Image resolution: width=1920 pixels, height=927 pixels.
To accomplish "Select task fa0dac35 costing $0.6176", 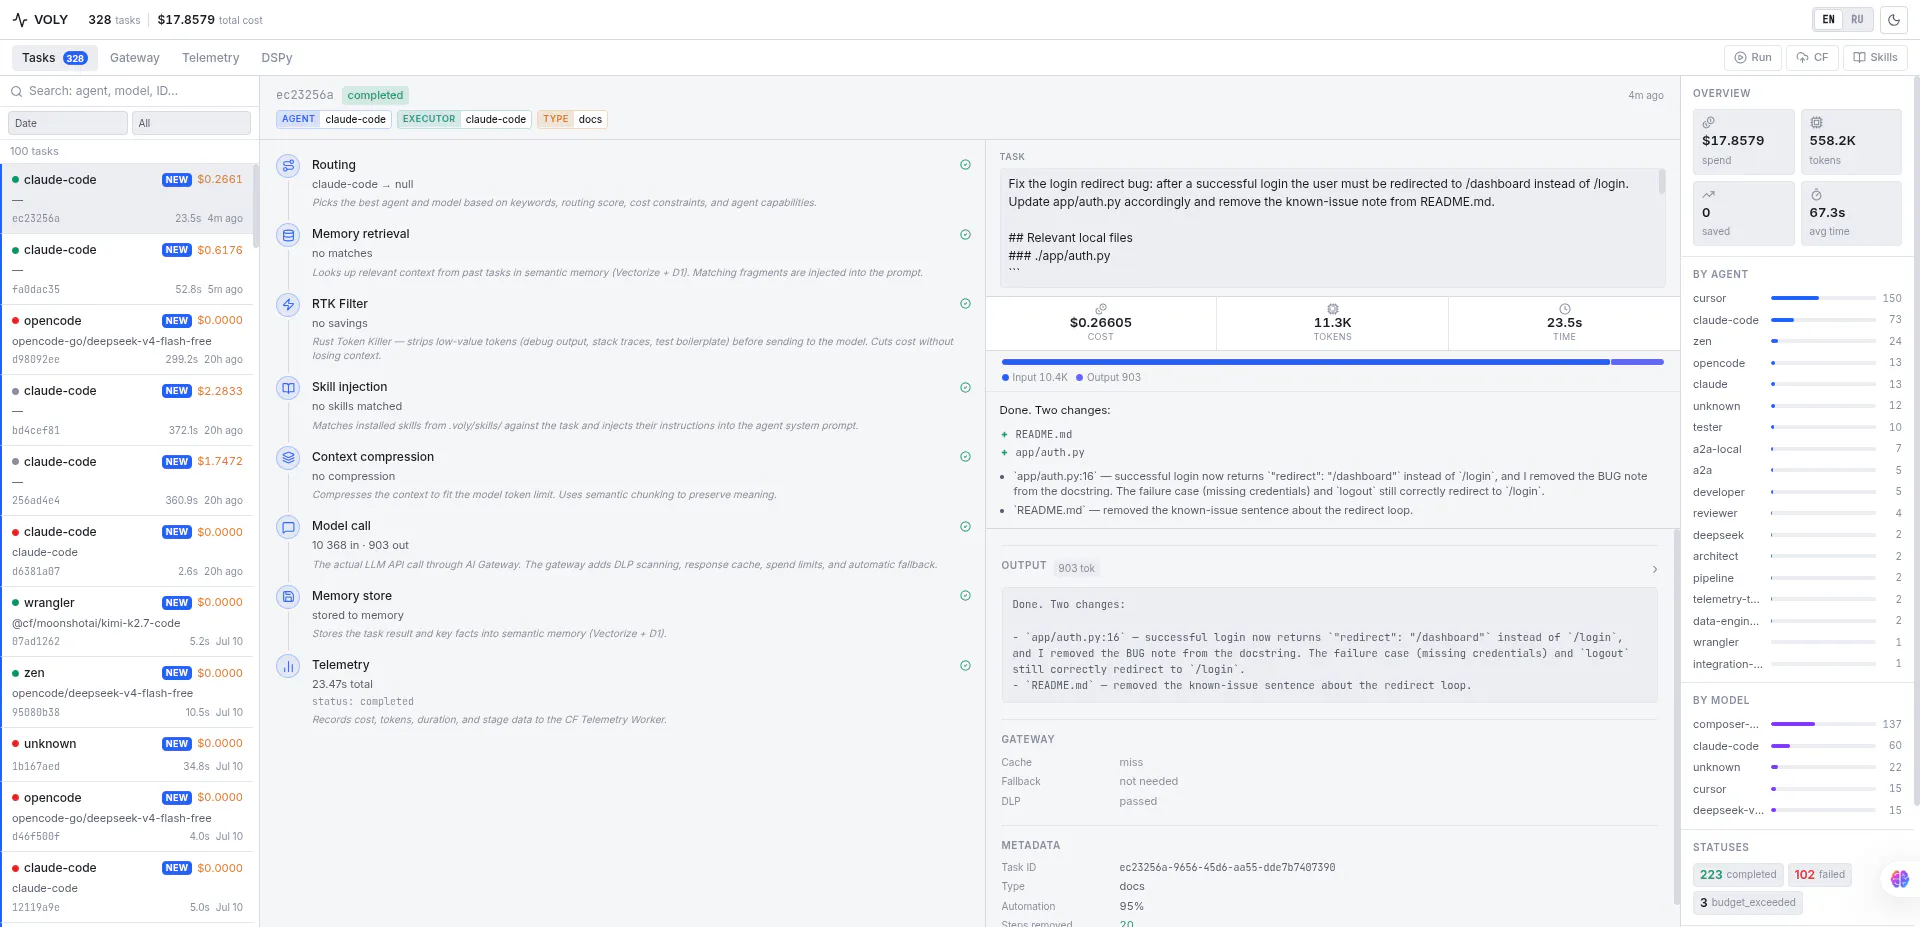I will pyautogui.click(x=128, y=269).
